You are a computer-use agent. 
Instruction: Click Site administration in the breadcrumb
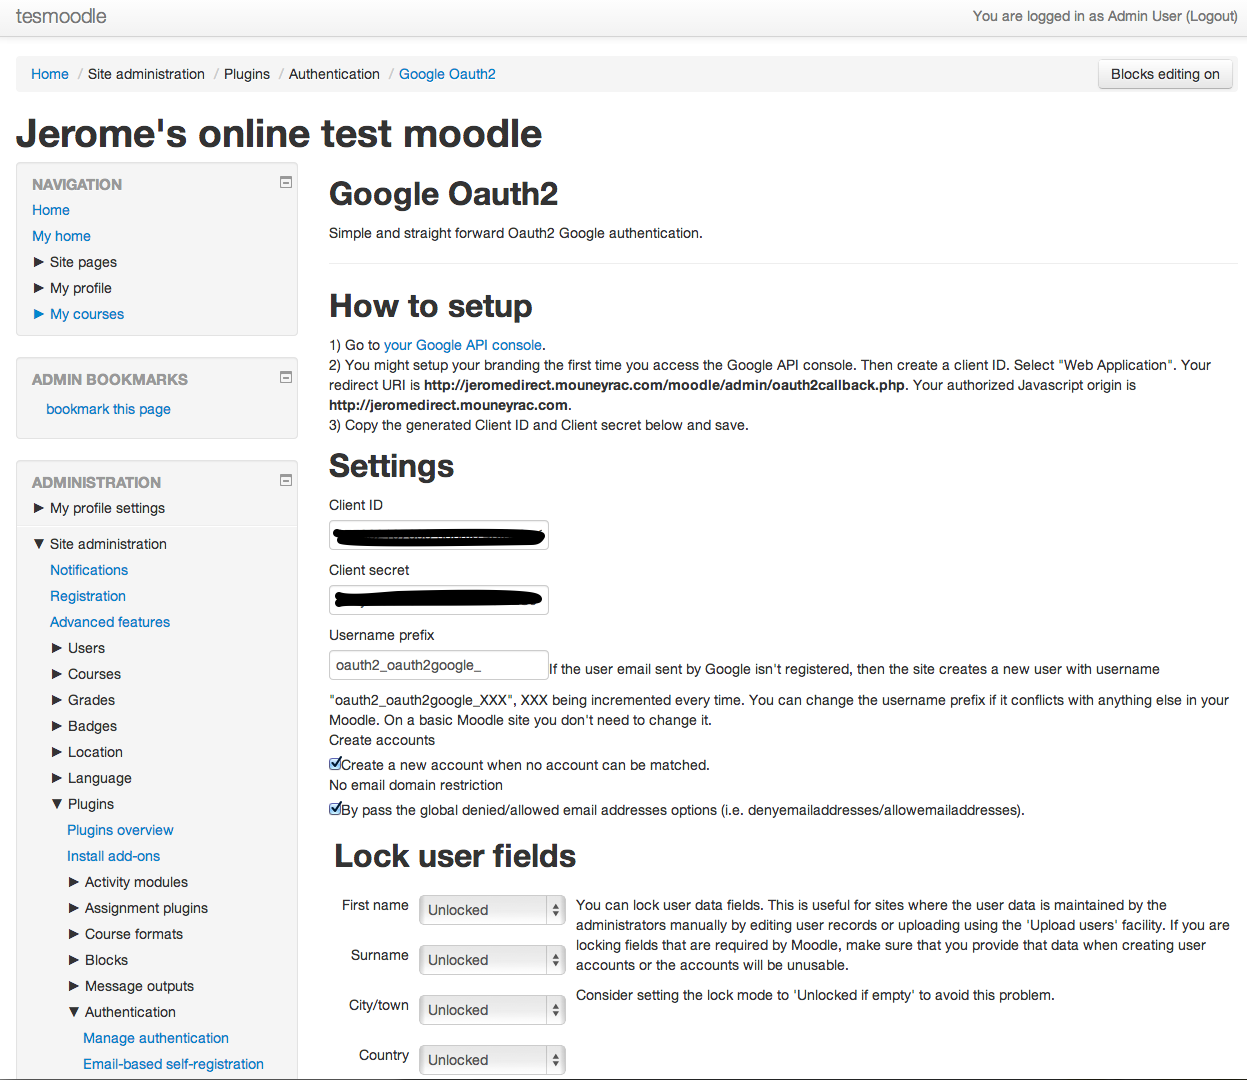tap(146, 74)
